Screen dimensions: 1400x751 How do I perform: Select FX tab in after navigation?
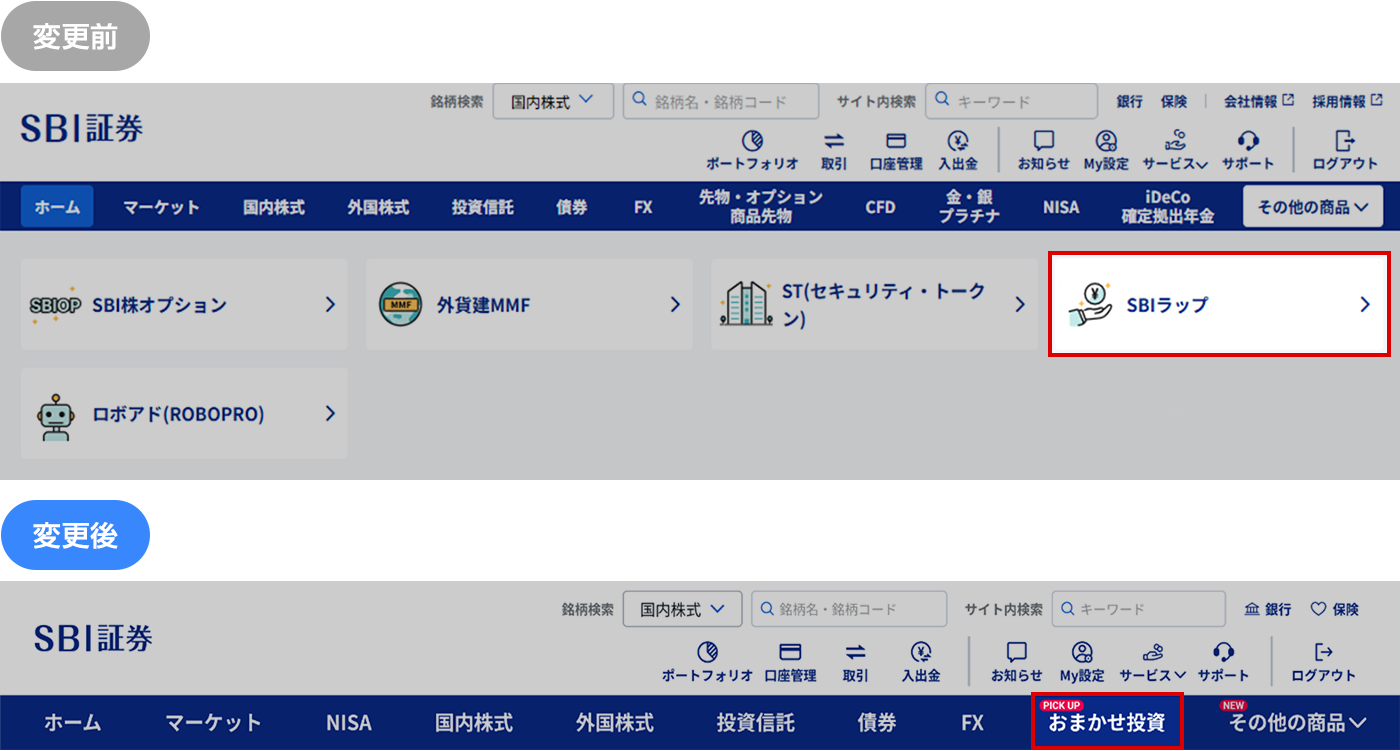972,723
